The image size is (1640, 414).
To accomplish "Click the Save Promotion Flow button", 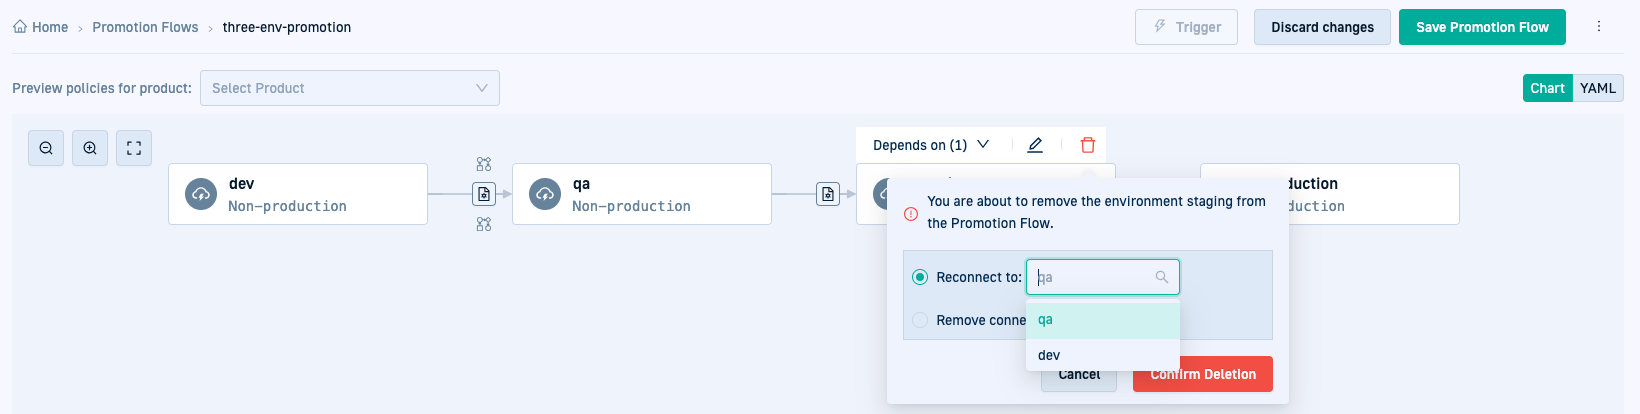I will pos(1482,27).
